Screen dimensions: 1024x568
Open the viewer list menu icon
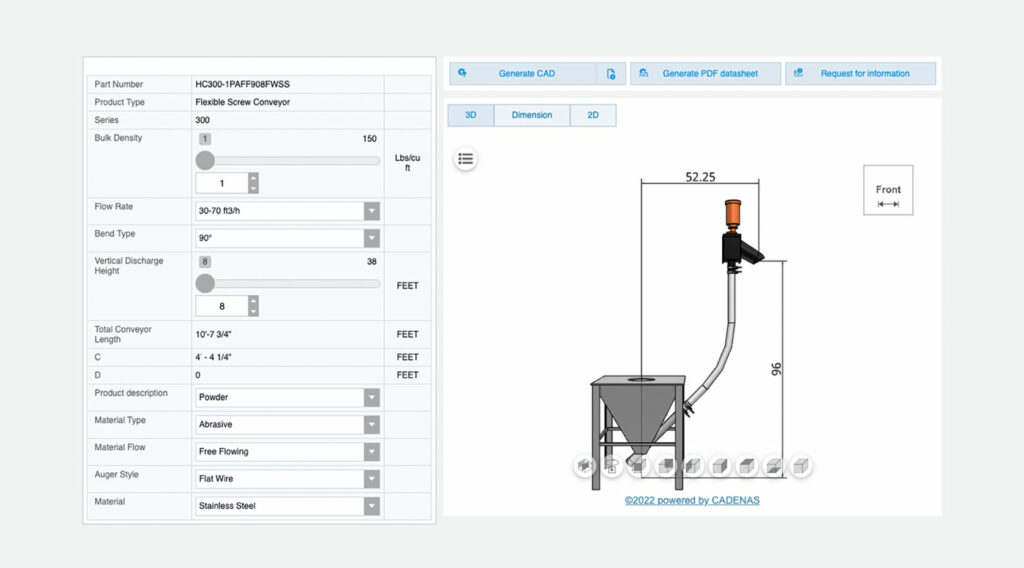pyautogui.click(x=466, y=159)
